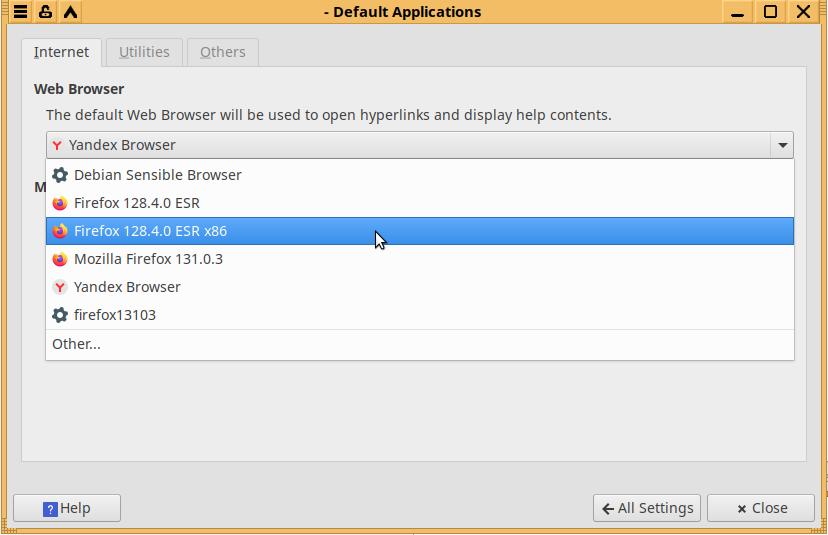
Task: Select Yandex Browser in the dropdown list
Action: click(x=127, y=287)
